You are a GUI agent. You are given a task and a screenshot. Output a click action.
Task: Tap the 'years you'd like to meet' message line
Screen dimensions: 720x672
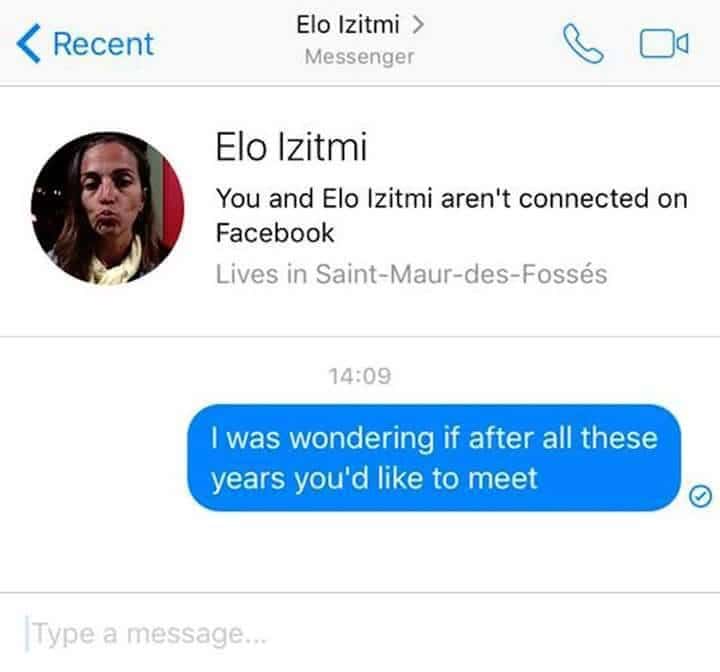click(374, 479)
